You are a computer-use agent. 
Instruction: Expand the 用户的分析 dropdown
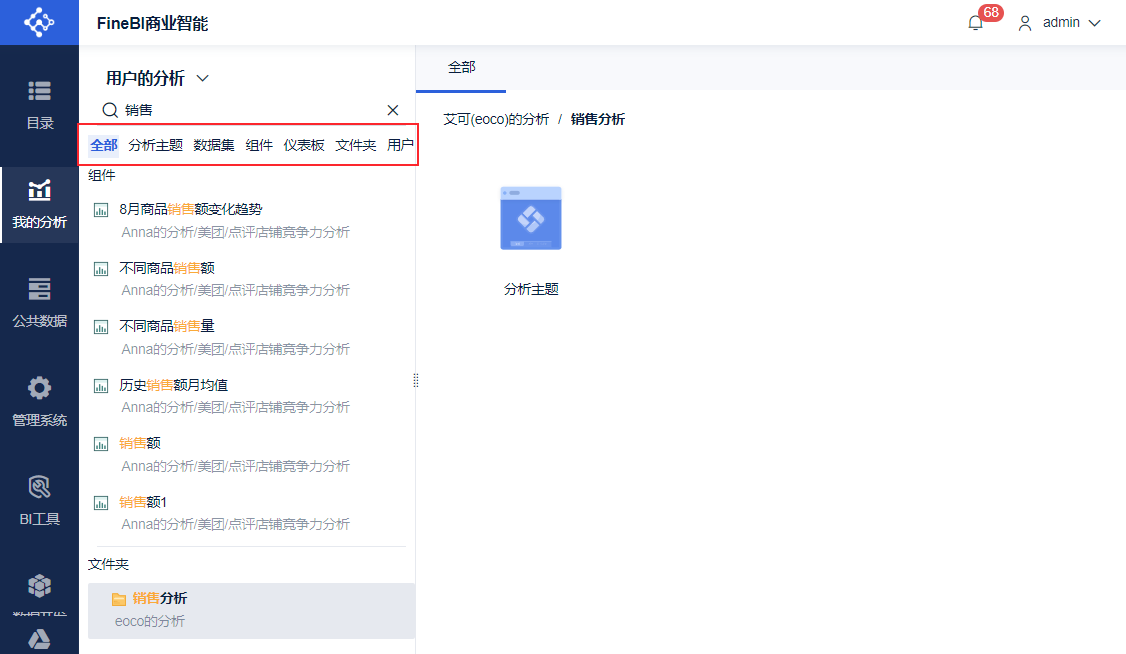tap(203, 78)
